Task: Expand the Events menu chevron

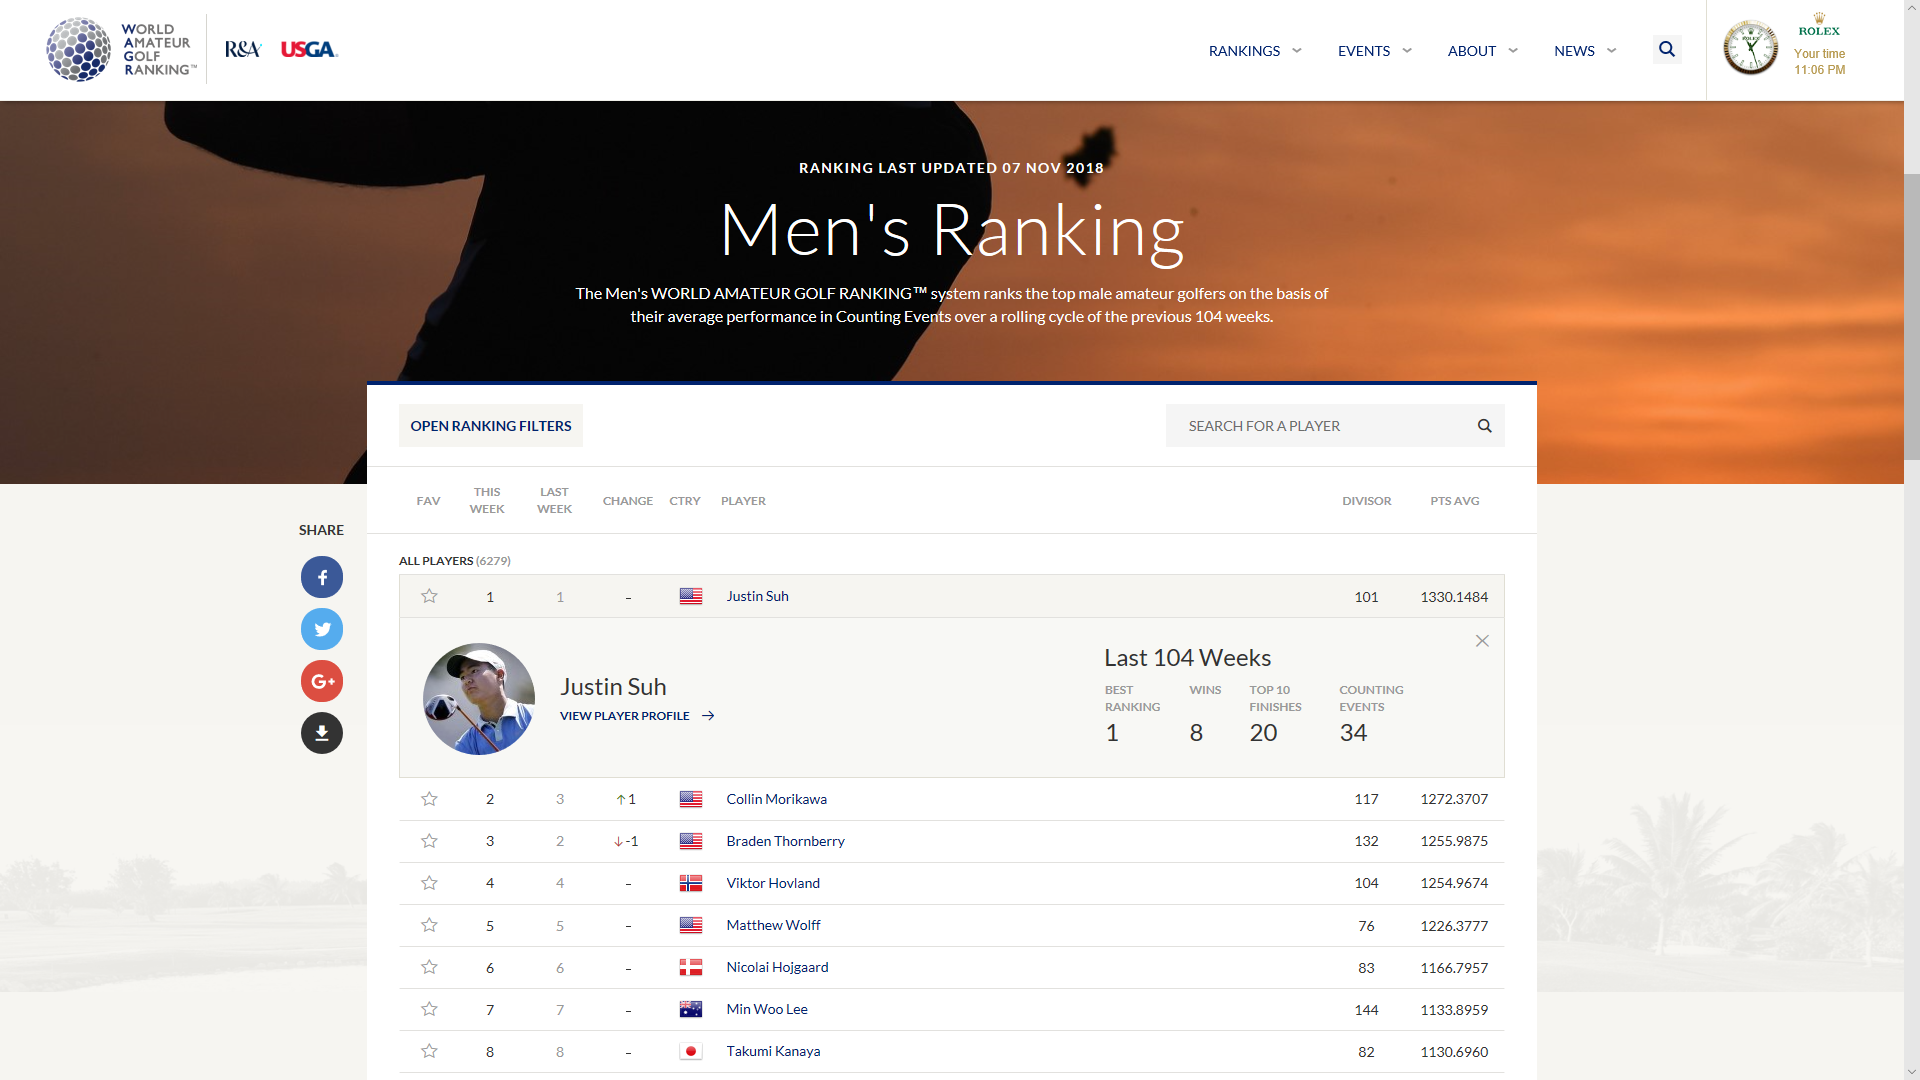Action: (1407, 50)
